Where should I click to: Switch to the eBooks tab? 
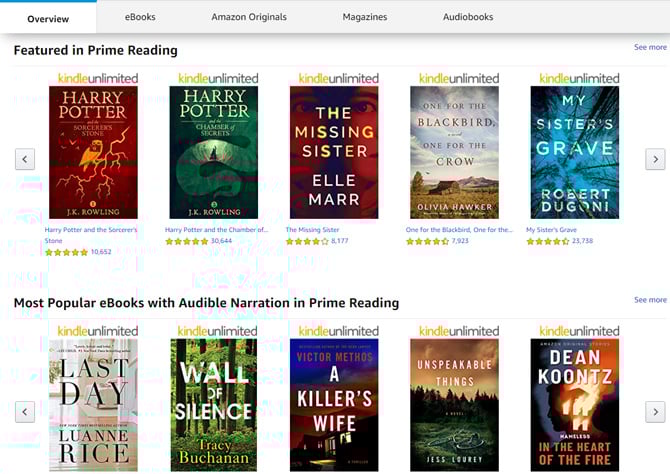click(x=140, y=17)
